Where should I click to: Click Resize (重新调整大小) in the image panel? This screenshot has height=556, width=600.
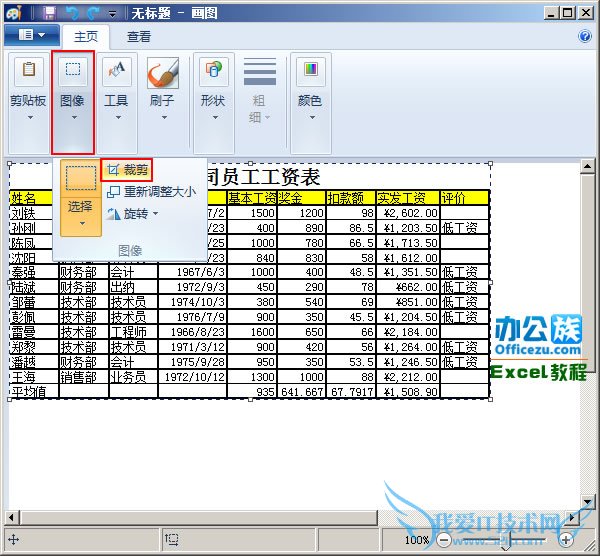tap(151, 192)
